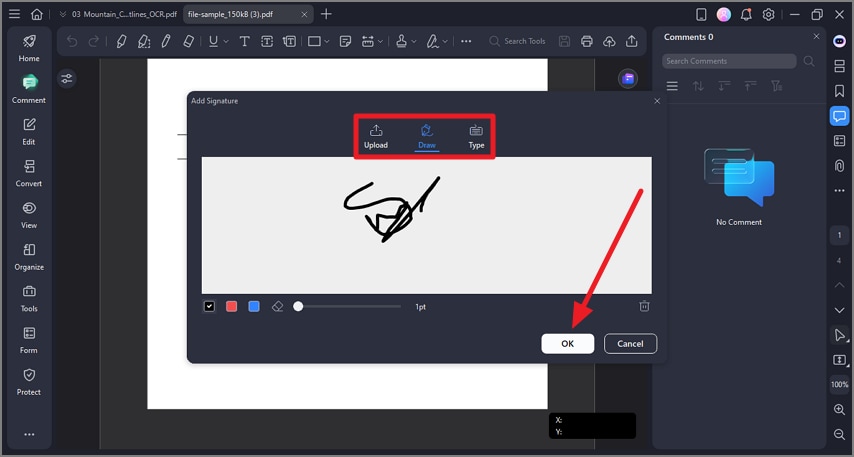Select the Text Box tool
Screen dimensions: 854x457
click(x=267, y=41)
